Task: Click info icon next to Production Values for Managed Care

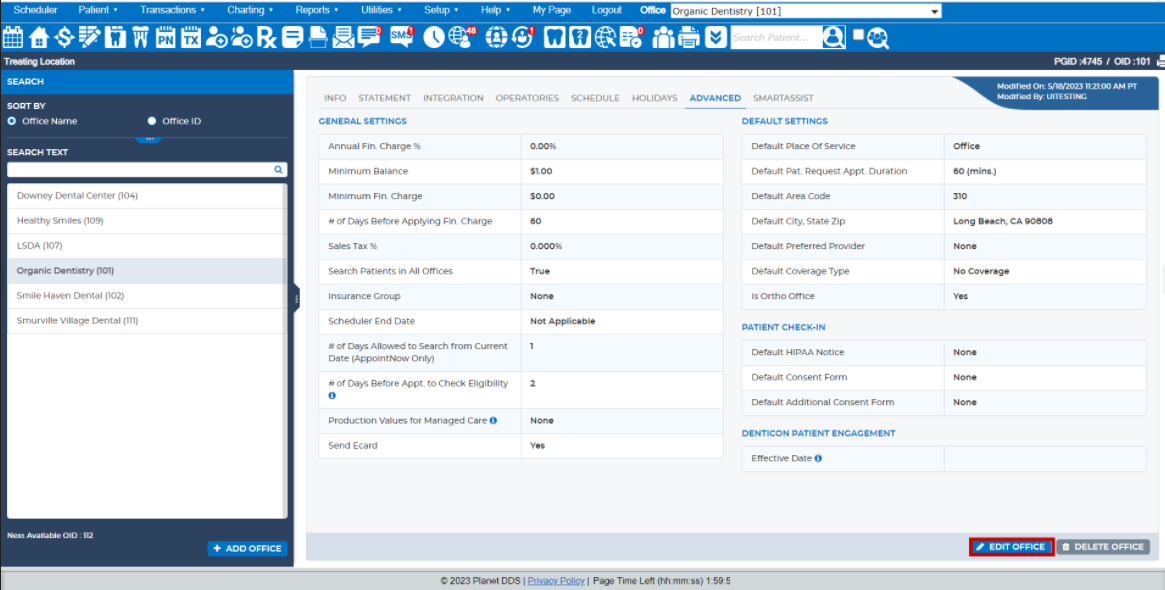Action: [493, 421]
